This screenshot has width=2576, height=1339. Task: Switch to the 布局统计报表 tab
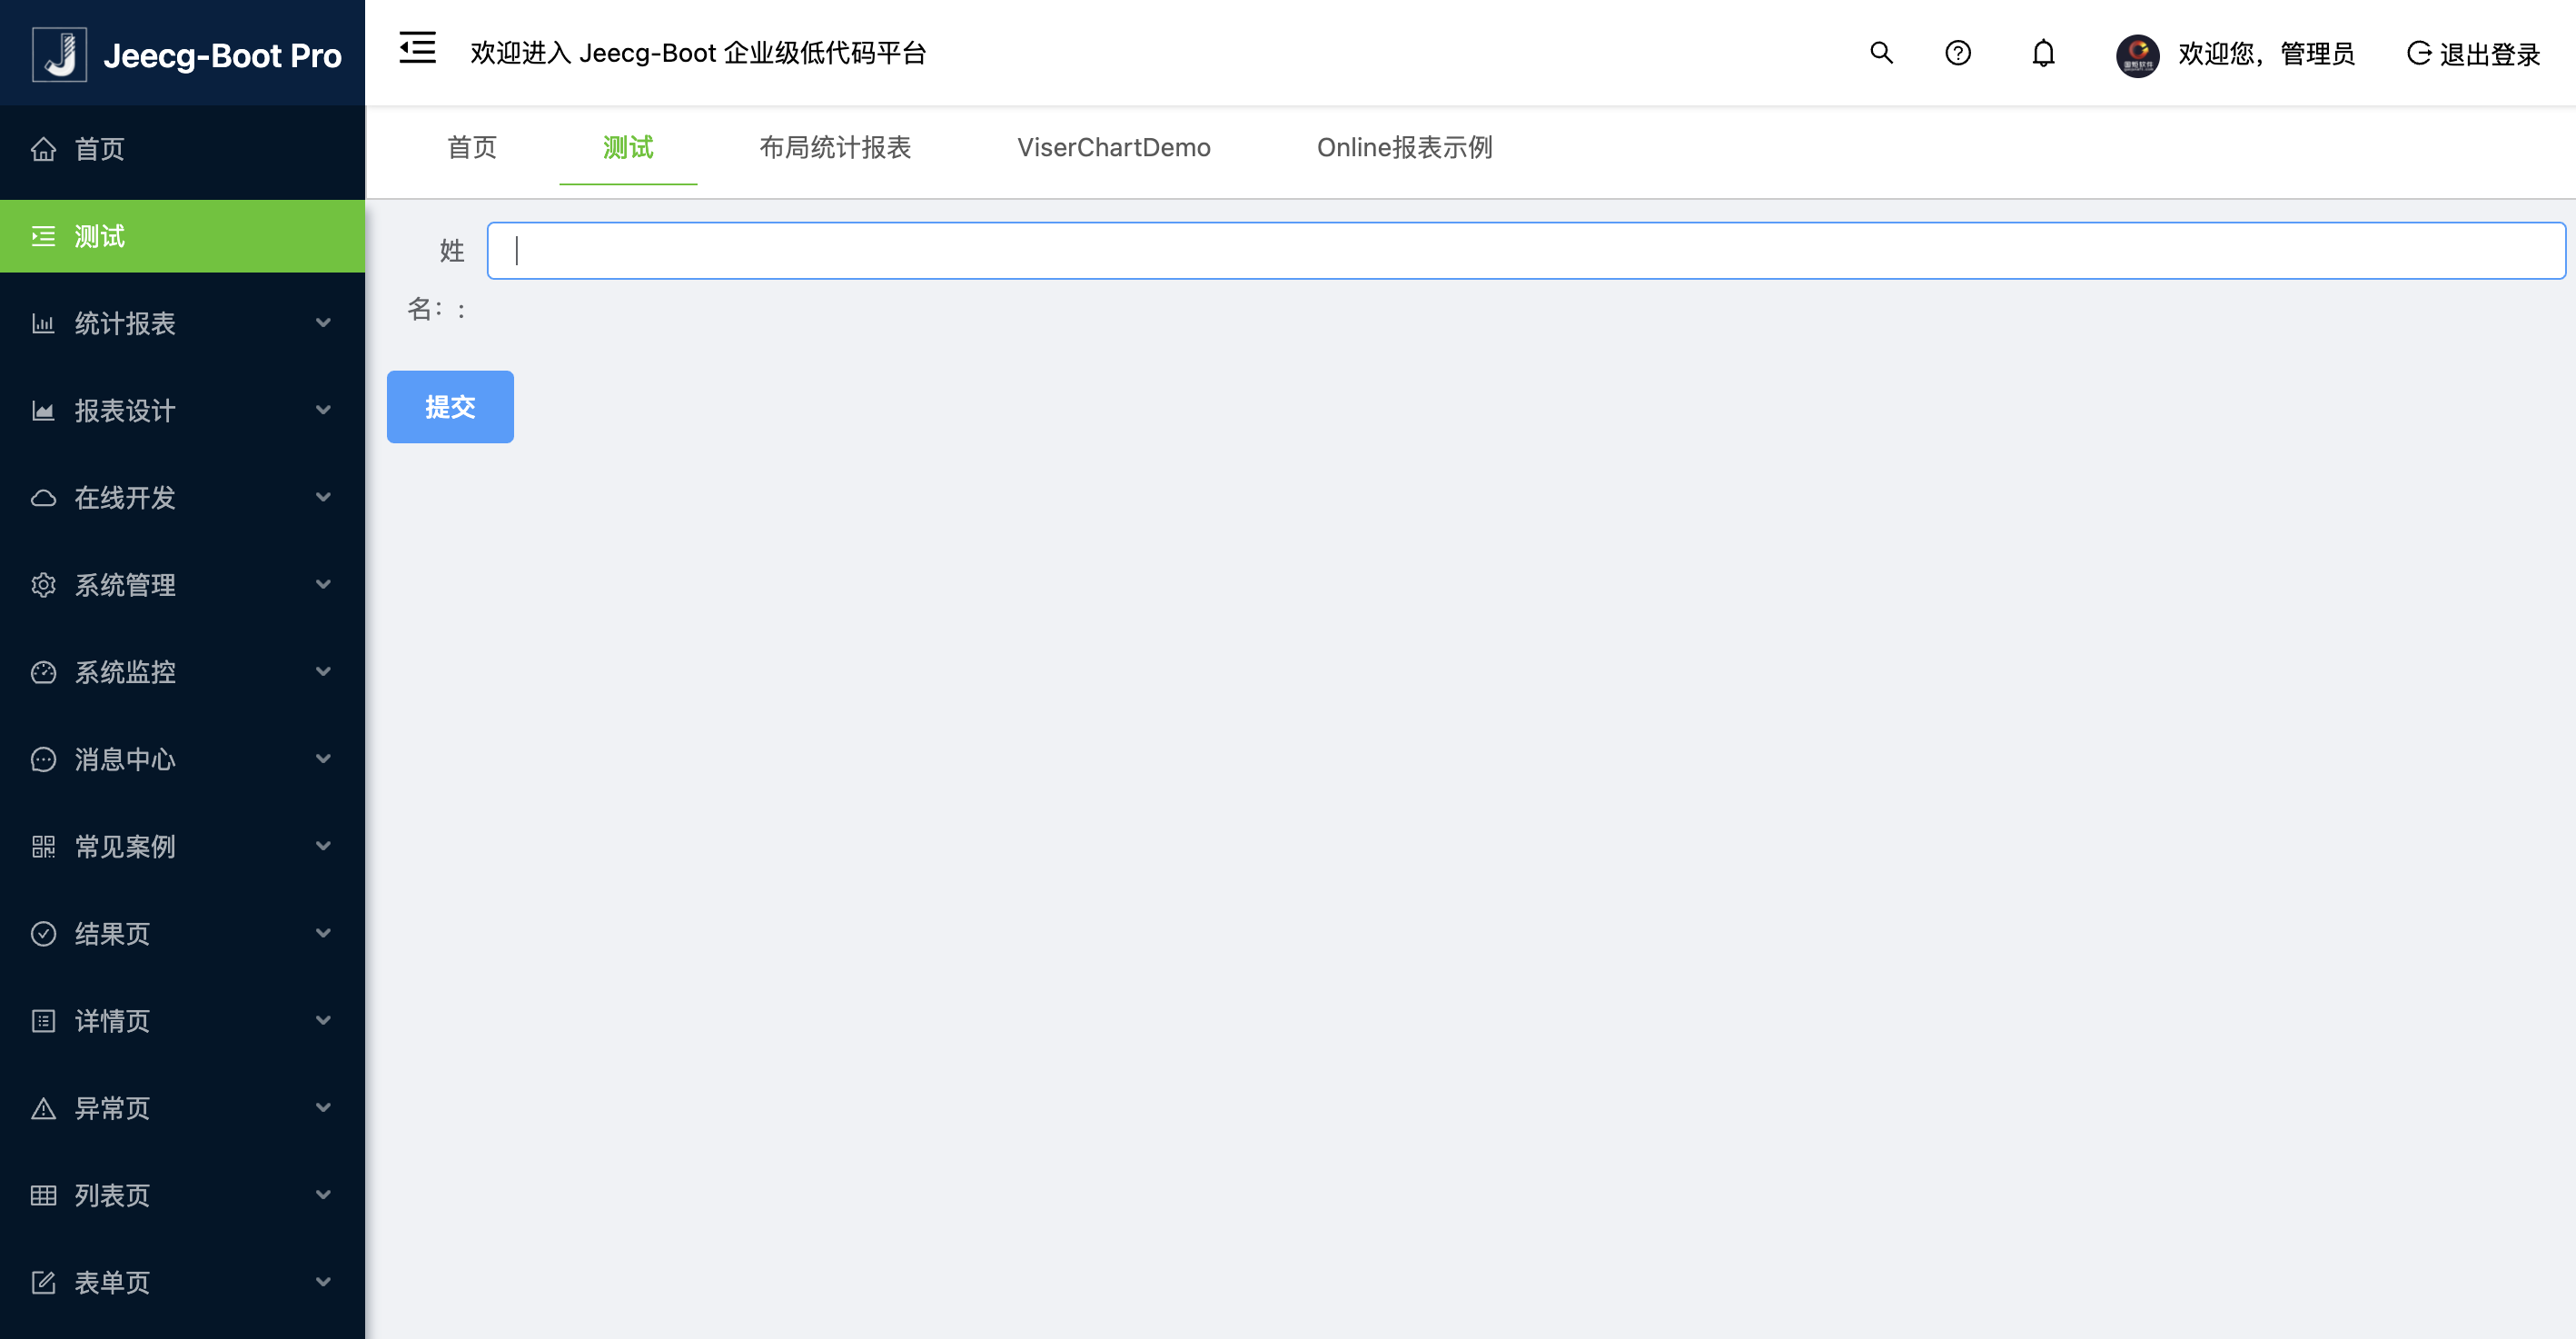coord(835,148)
